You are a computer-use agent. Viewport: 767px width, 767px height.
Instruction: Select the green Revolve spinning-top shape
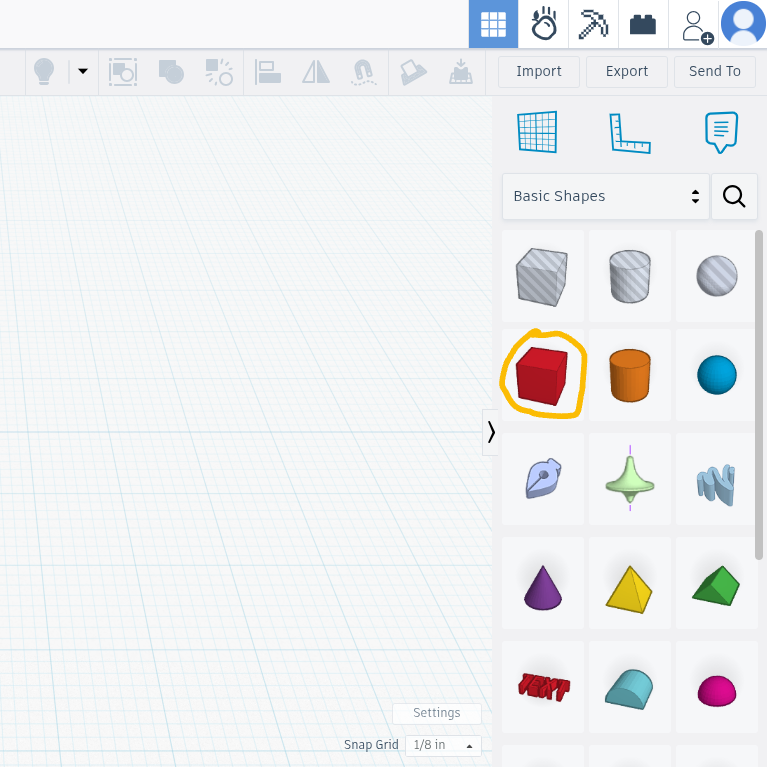coord(630,479)
